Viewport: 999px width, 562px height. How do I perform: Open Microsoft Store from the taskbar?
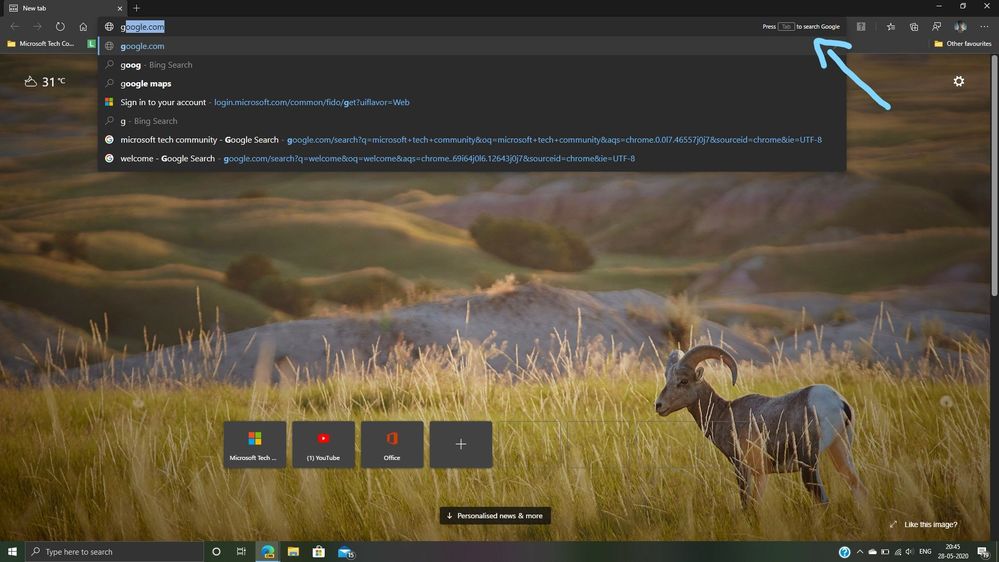(319, 551)
